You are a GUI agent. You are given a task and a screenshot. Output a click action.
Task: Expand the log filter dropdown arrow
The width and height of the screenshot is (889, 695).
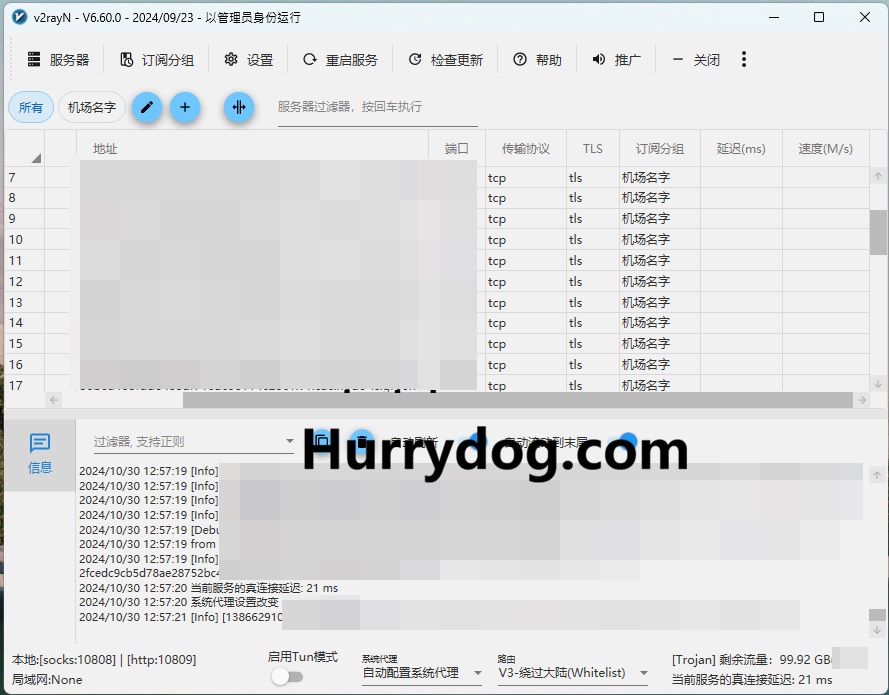pyautogui.click(x=290, y=441)
